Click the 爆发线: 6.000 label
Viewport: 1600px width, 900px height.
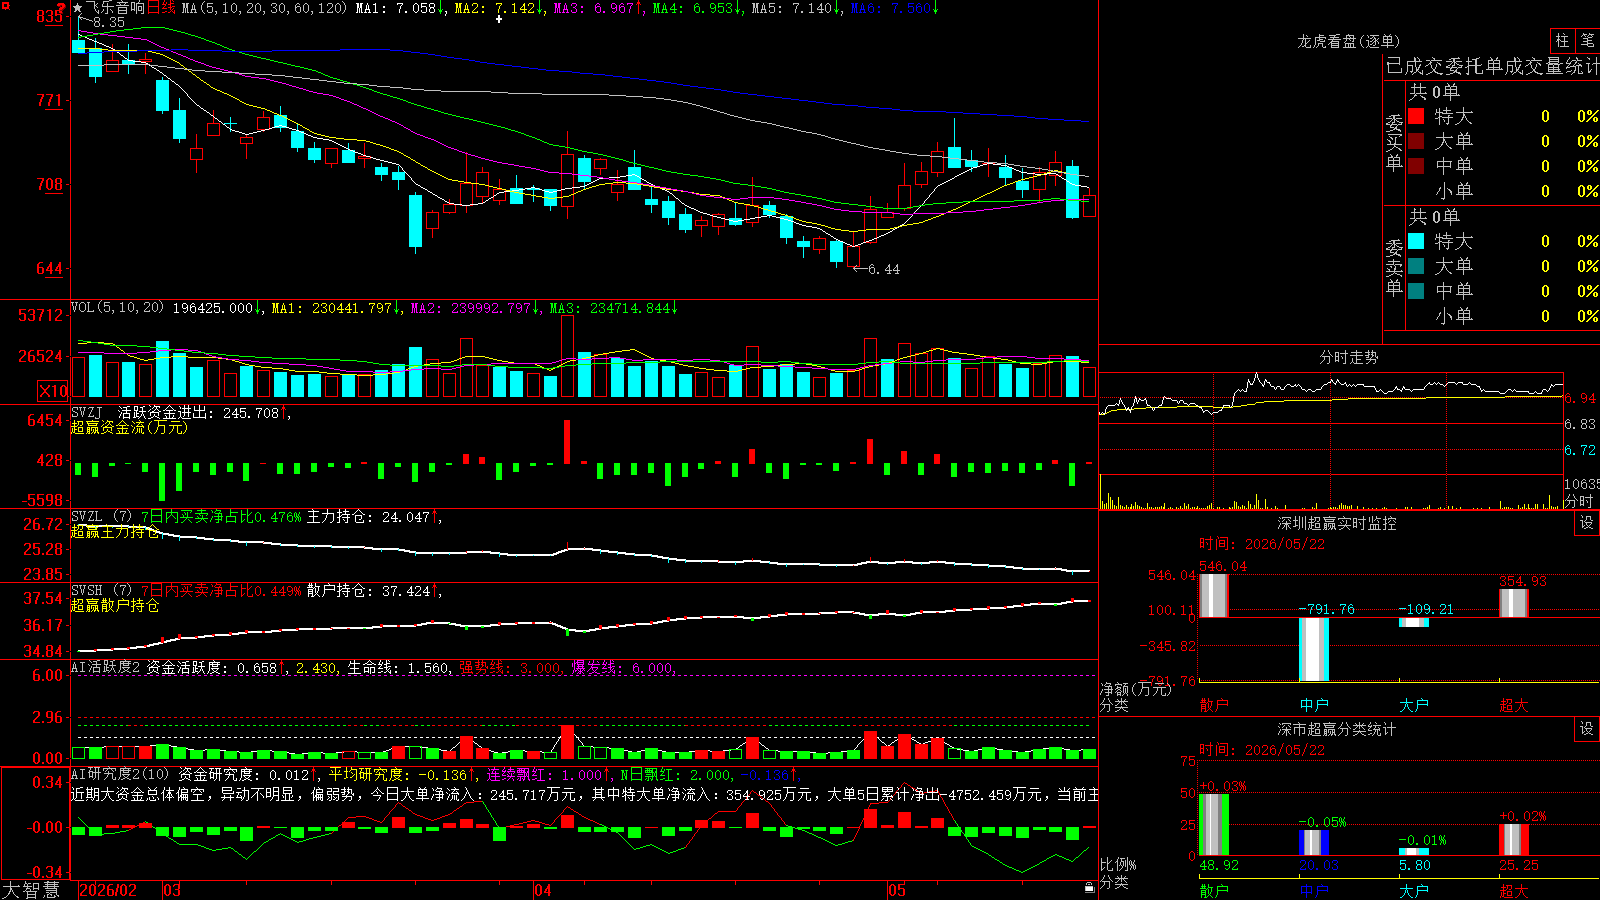point(622,667)
